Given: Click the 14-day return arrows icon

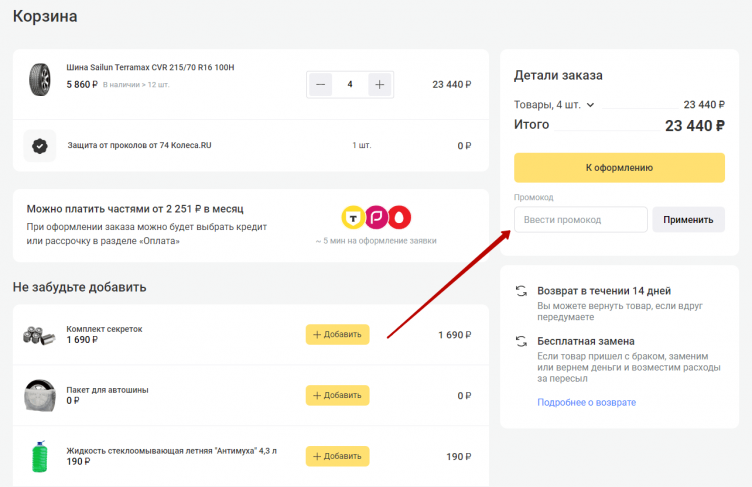Looking at the screenshot, I should click(521, 291).
